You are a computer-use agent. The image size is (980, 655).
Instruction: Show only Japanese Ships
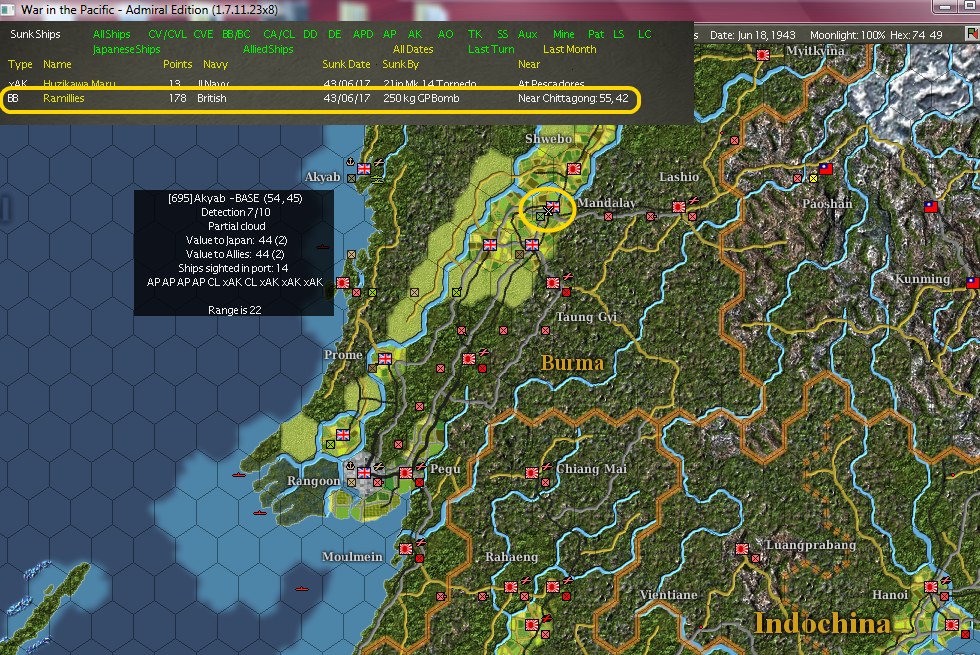pyautogui.click(x=126, y=49)
